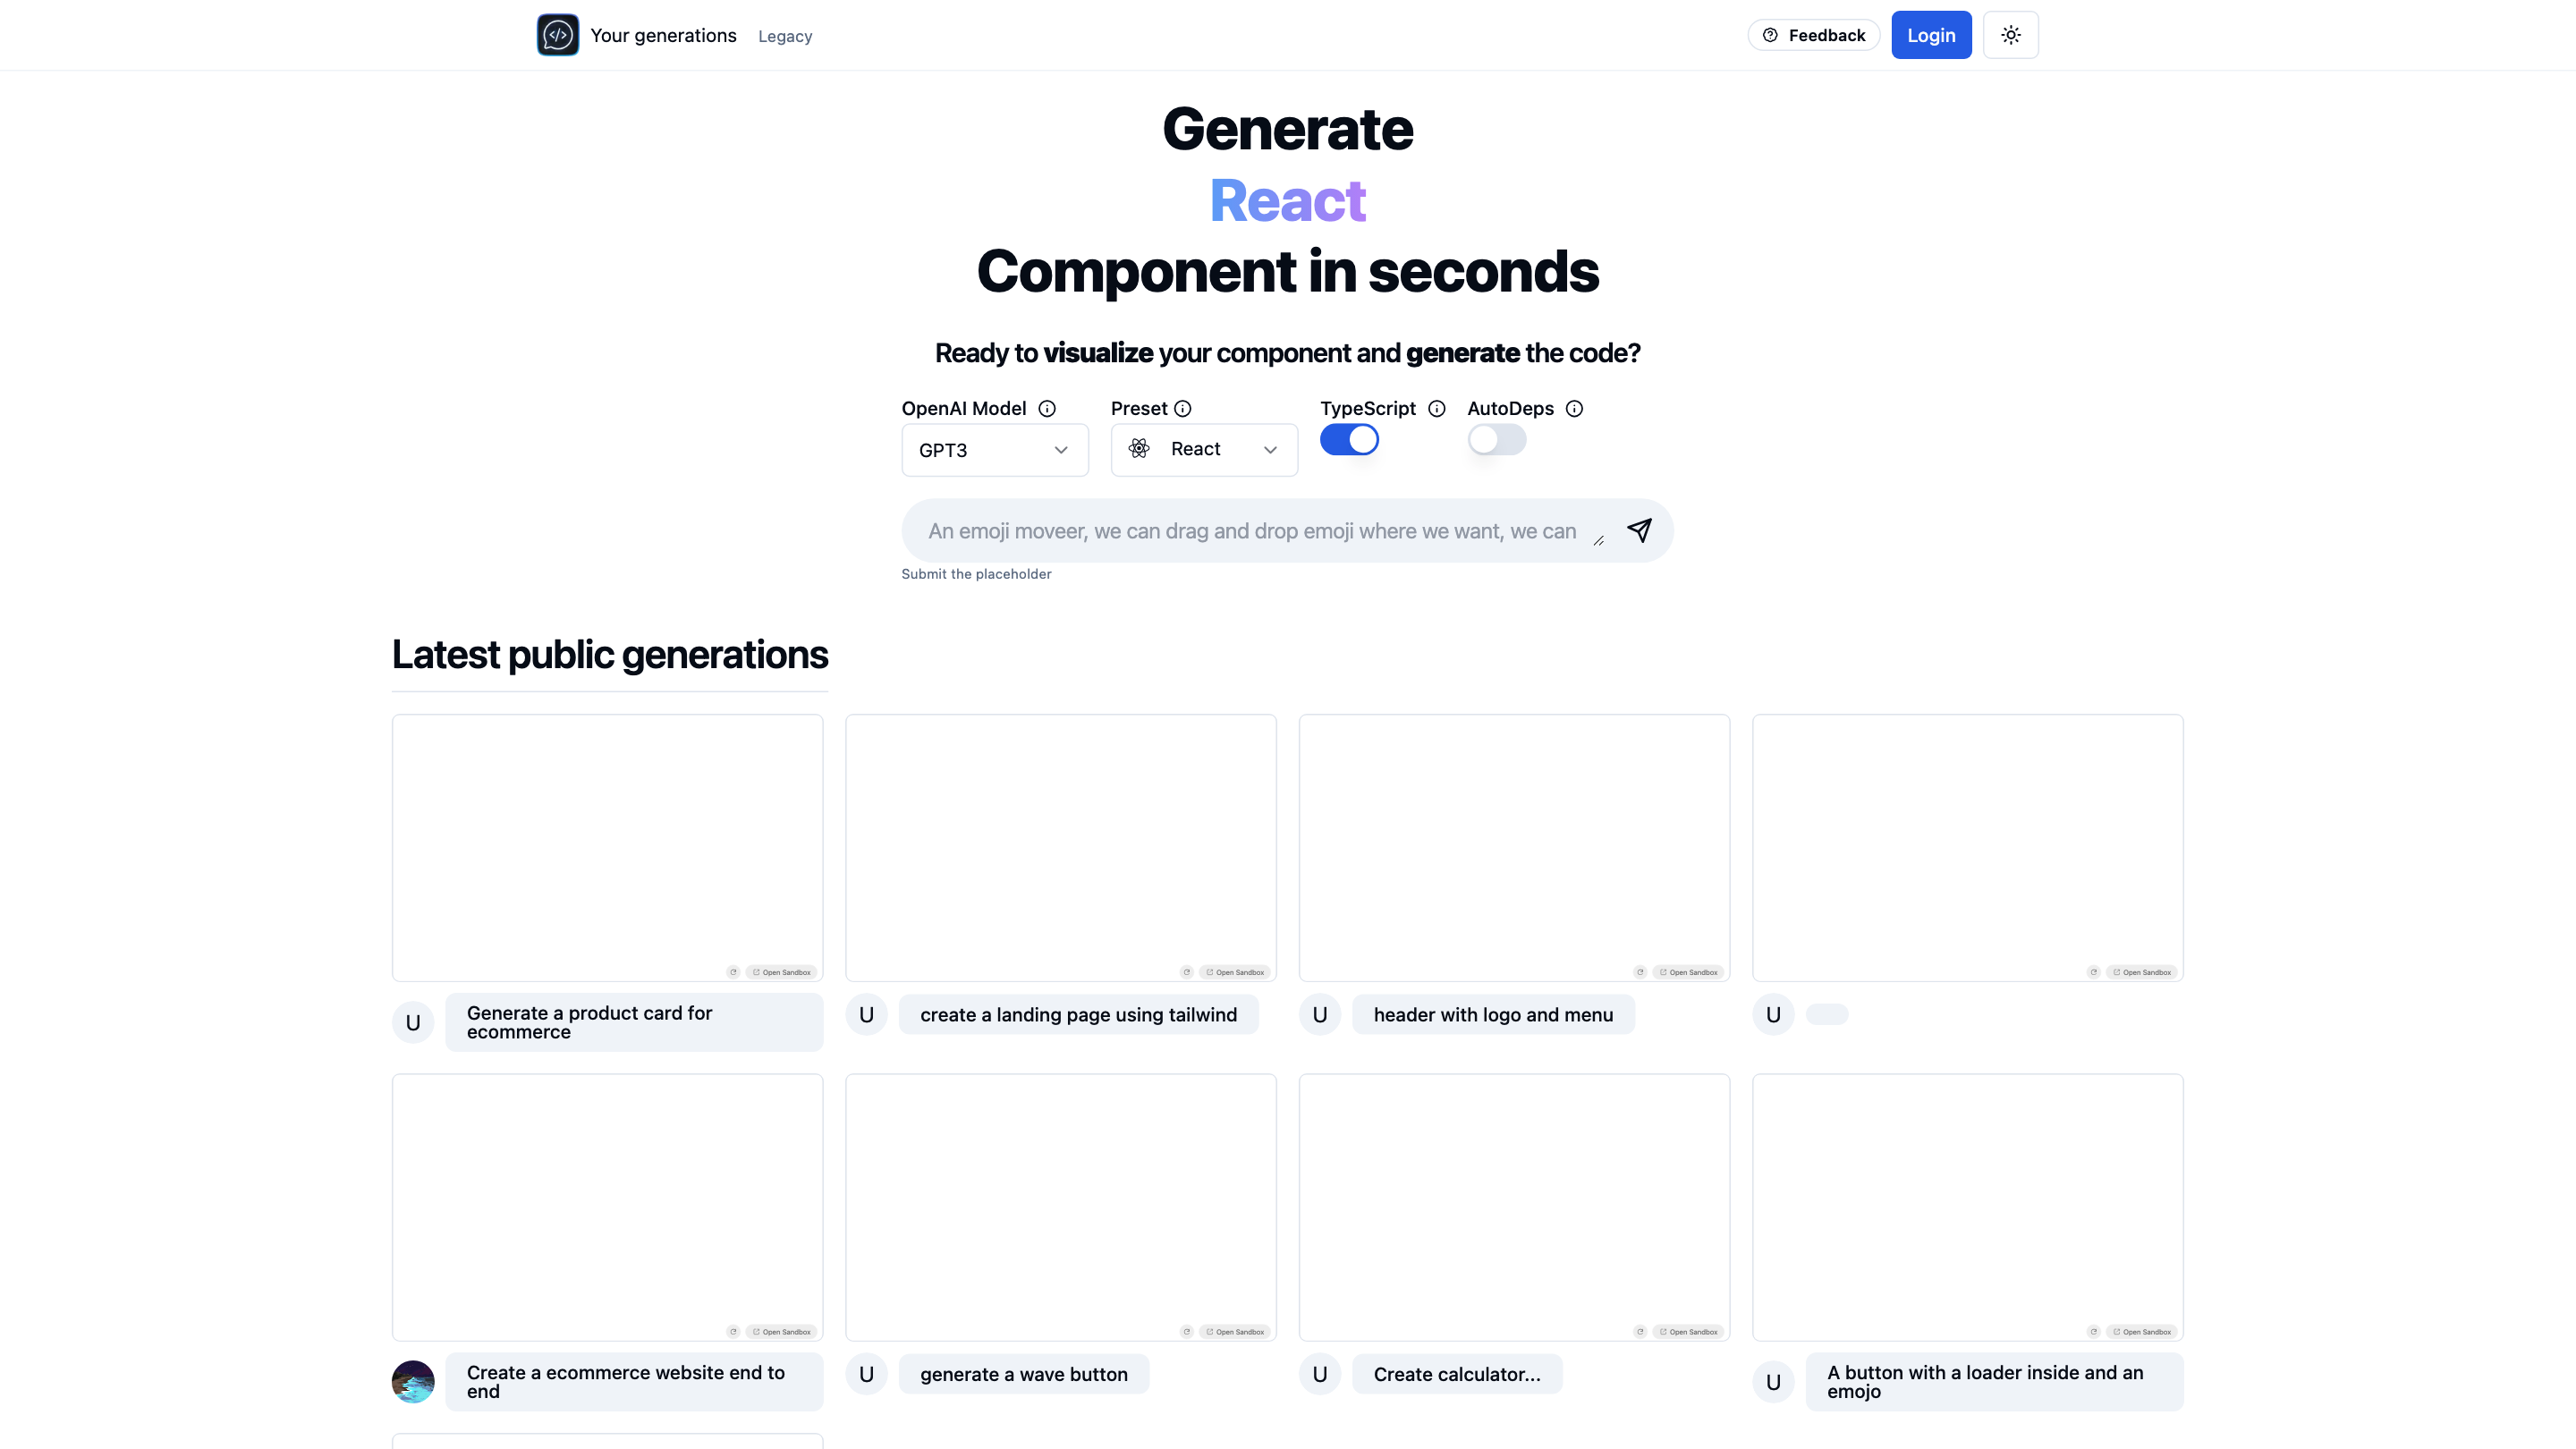Open the GPT3 model dropdown
The height and width of the screenshot is (1449, 2576).
994,450
